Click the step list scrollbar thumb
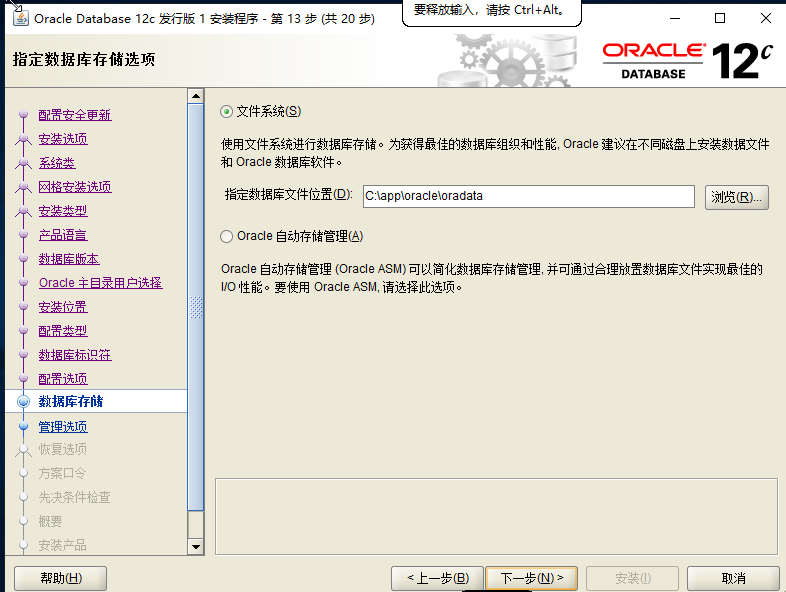 (195, 307)
